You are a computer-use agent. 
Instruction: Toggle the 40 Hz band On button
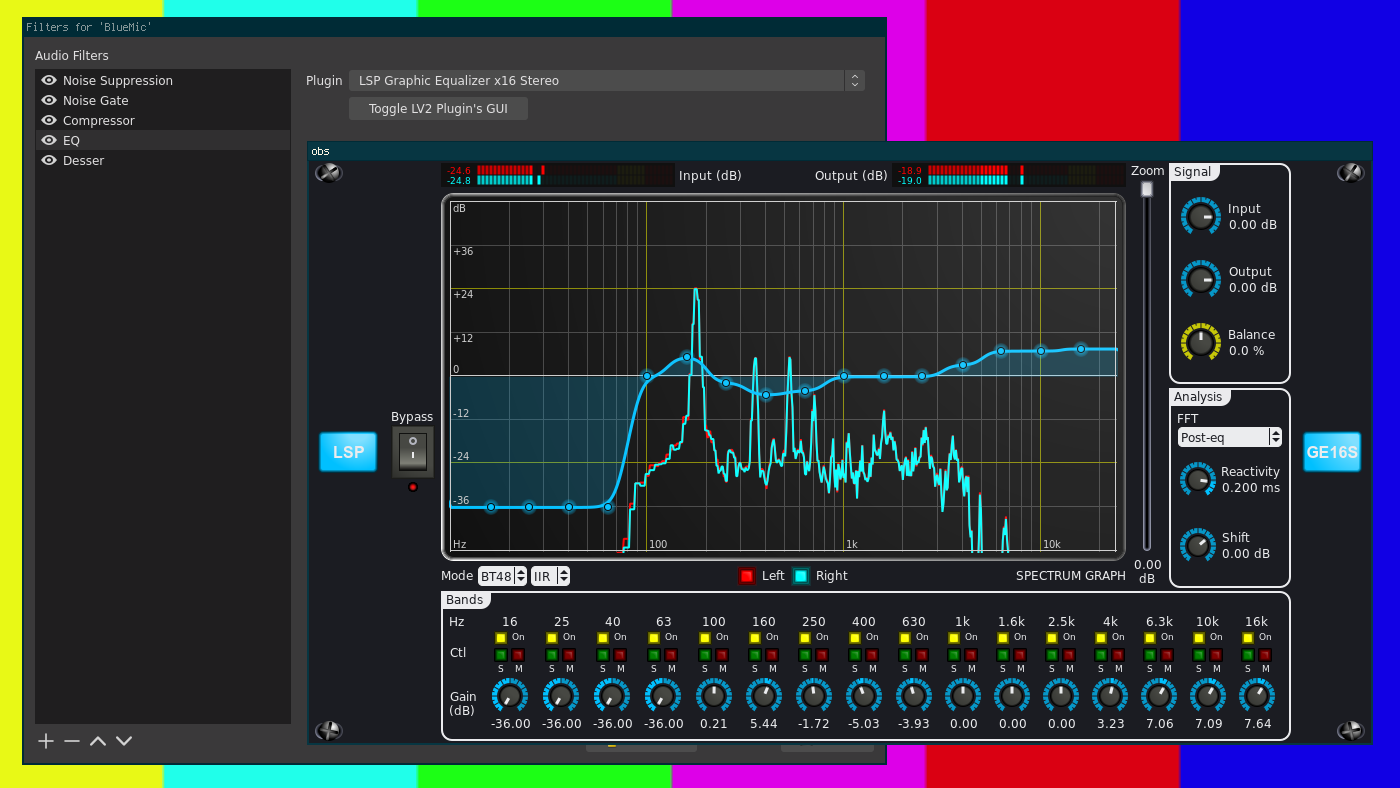click(603, 638)
